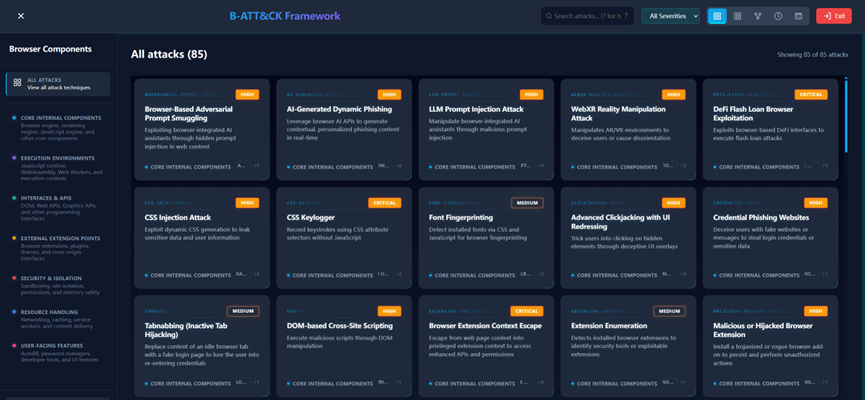865x400 pixels.
Task: Click the X icon beside the framework title
Action: 21,16
